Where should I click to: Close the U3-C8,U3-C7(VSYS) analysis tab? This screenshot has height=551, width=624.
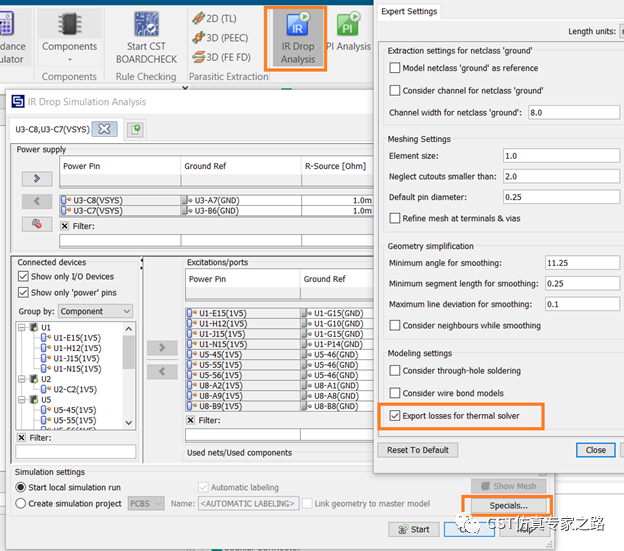click(x=104, y=129)
